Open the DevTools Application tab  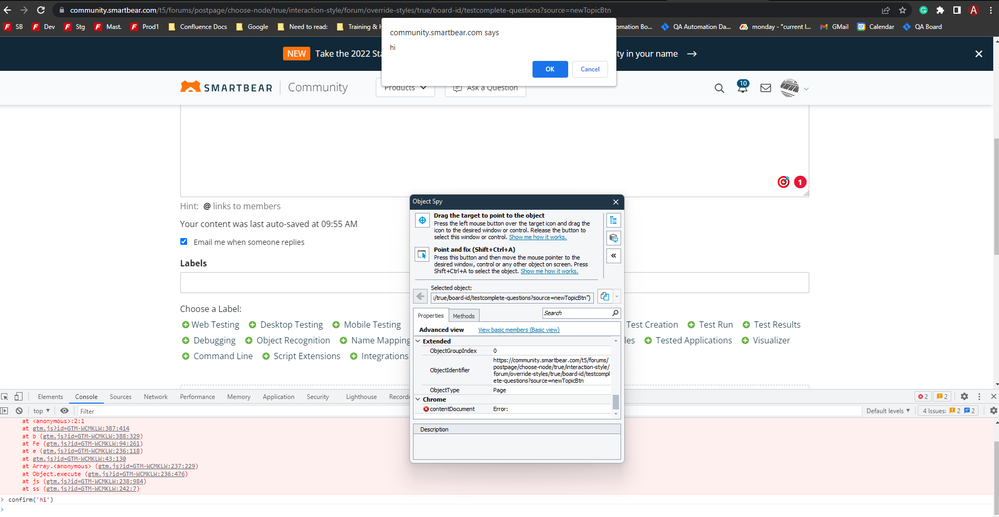[278, 397]
